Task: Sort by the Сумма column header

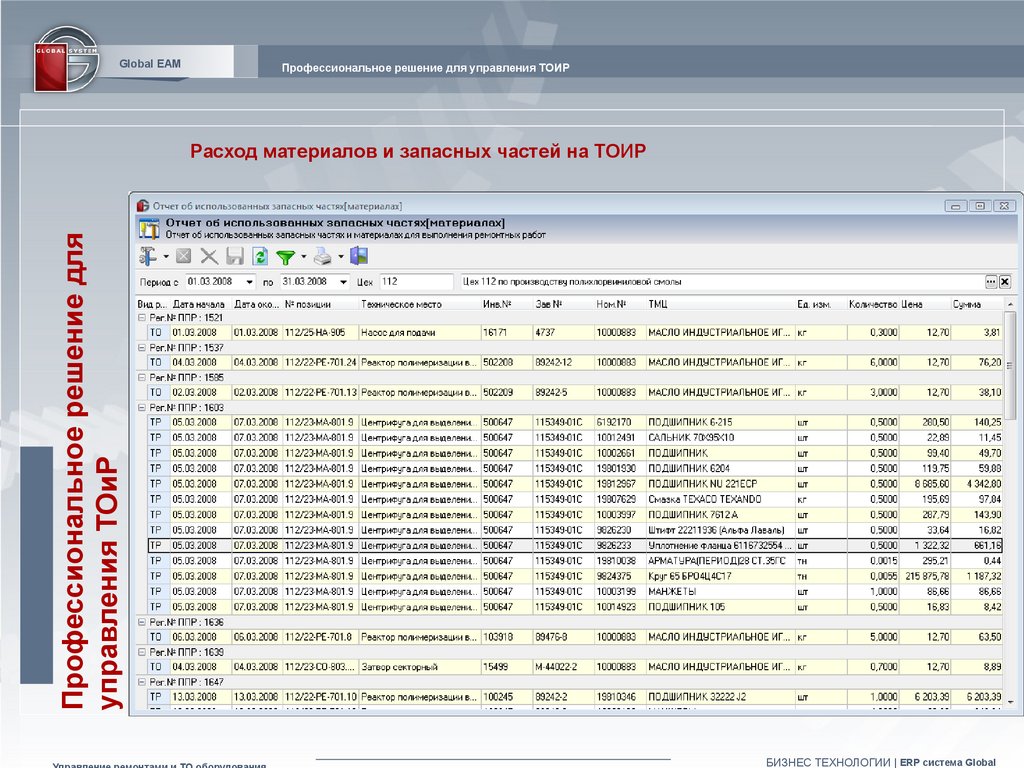Action: click(967, 304)
